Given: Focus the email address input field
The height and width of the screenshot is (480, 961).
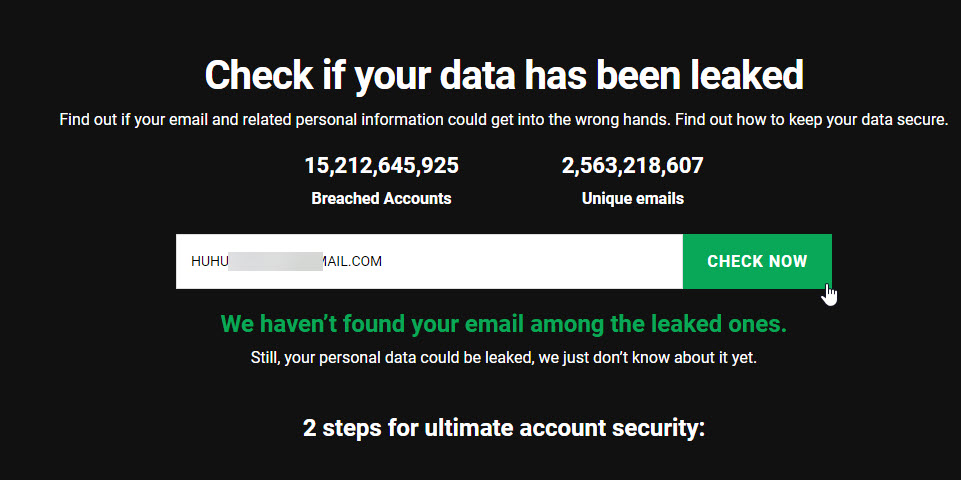Looking at the screenshot, I should (430, 262).
